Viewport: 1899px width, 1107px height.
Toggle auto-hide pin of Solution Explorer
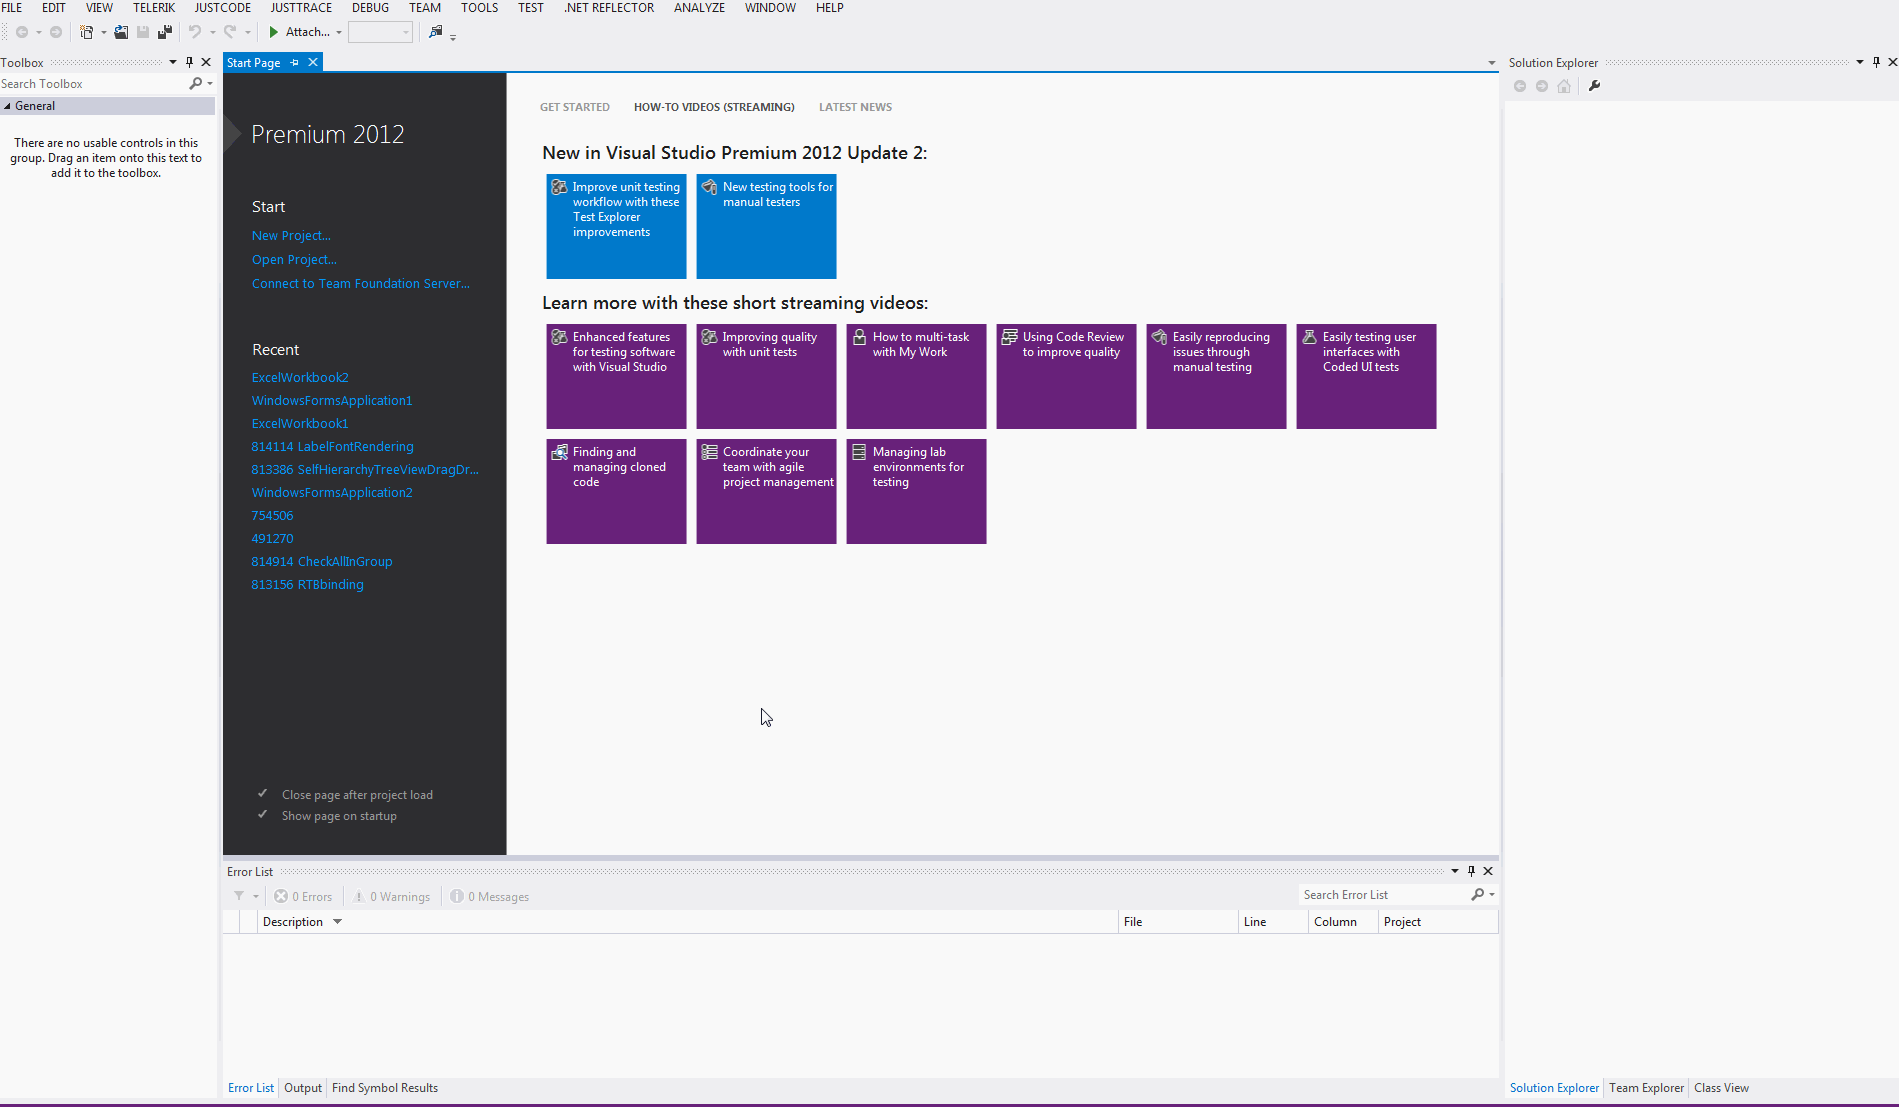click(1876, 62)
